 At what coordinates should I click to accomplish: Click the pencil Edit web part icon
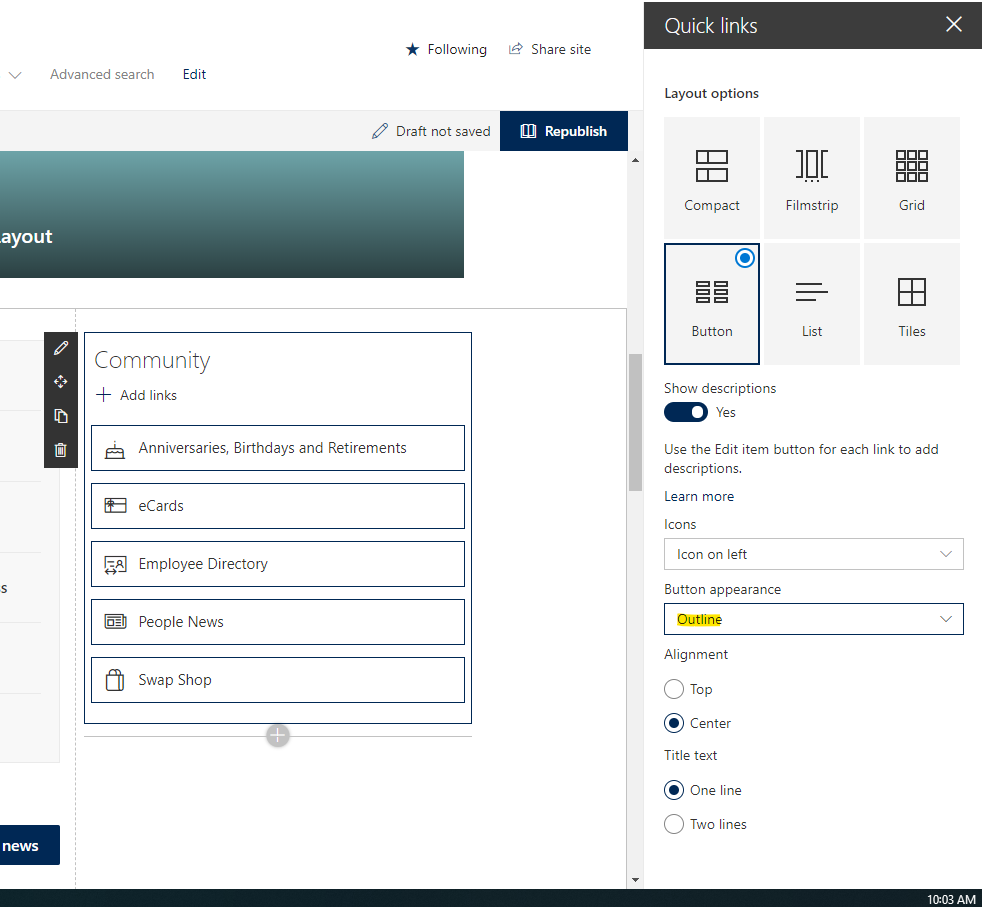[x=61, y=348]
